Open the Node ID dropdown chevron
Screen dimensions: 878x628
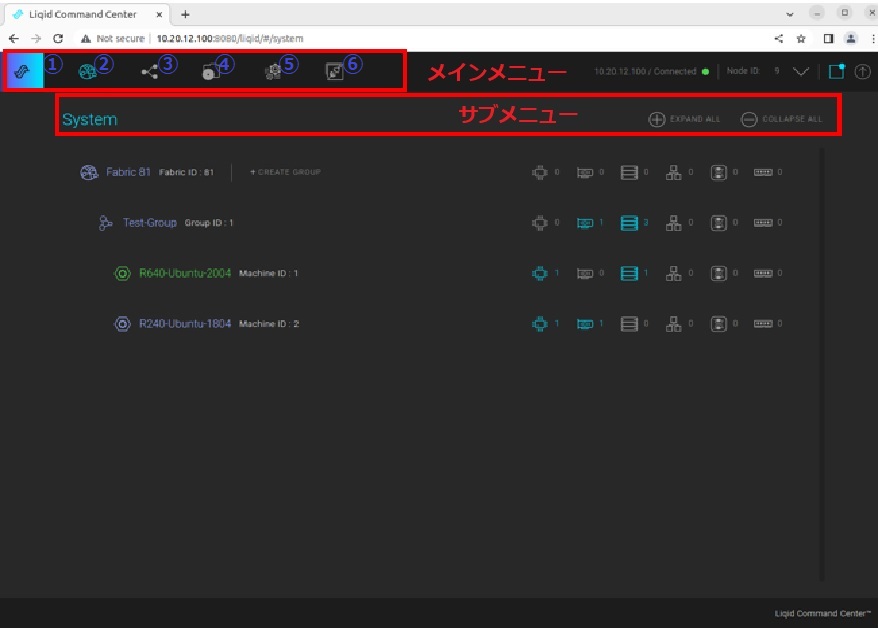pyautogui.click(x=801, y=71)
